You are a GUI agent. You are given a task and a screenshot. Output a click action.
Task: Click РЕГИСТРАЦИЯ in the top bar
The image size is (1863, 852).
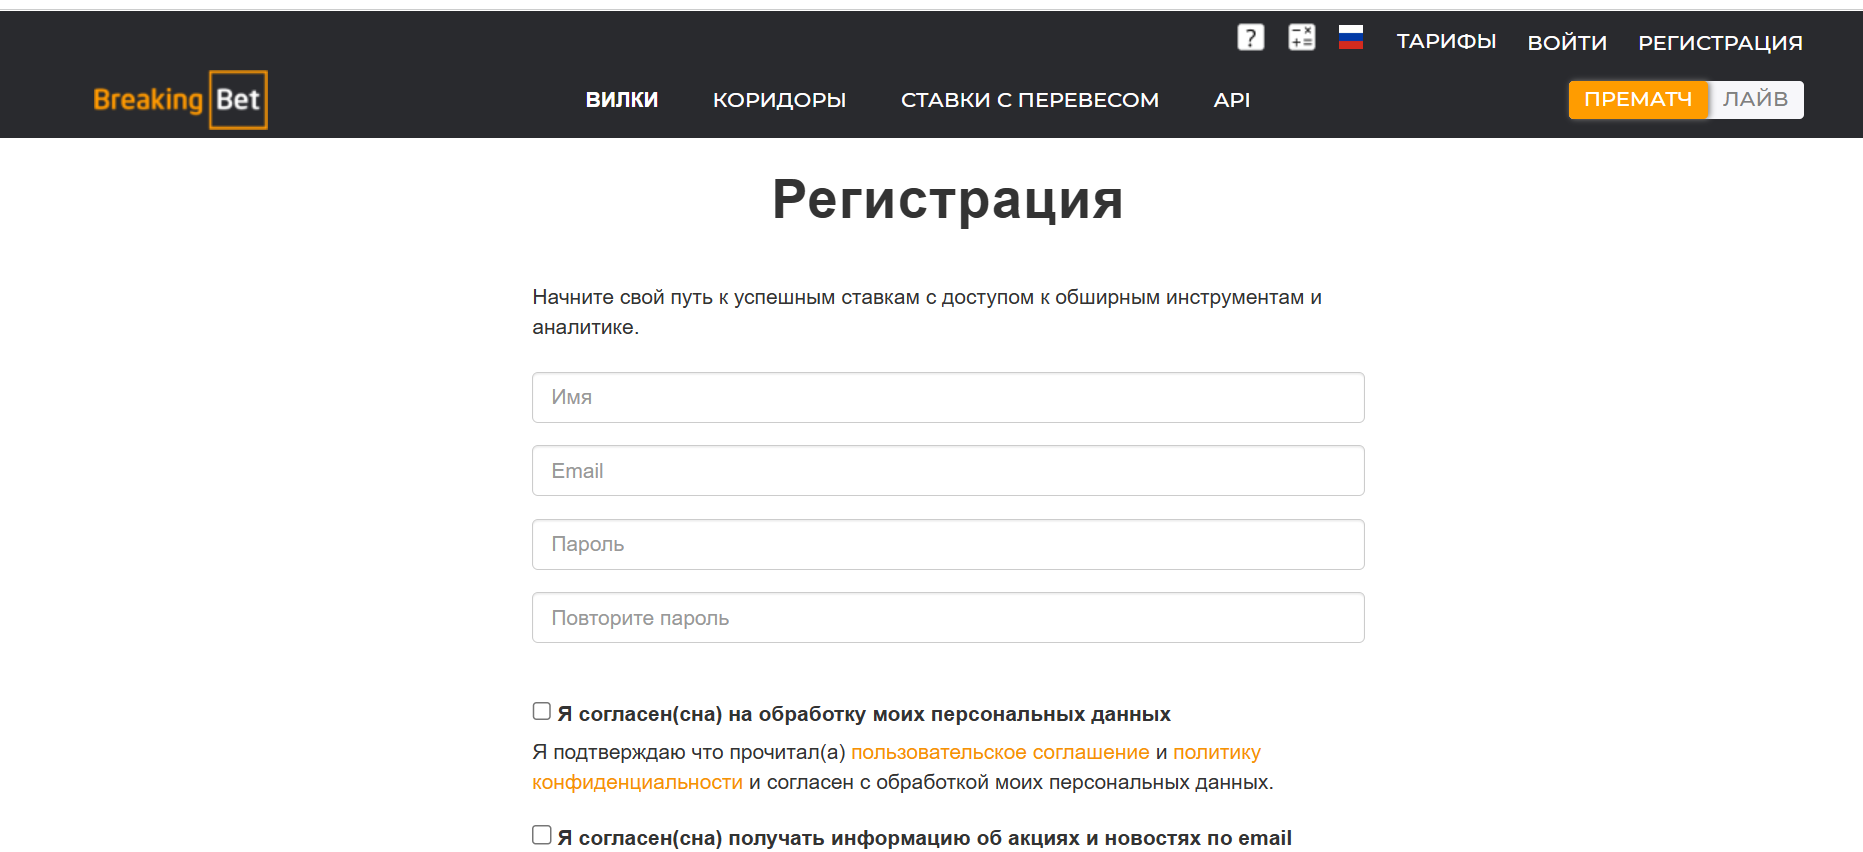click(1720, 43)
